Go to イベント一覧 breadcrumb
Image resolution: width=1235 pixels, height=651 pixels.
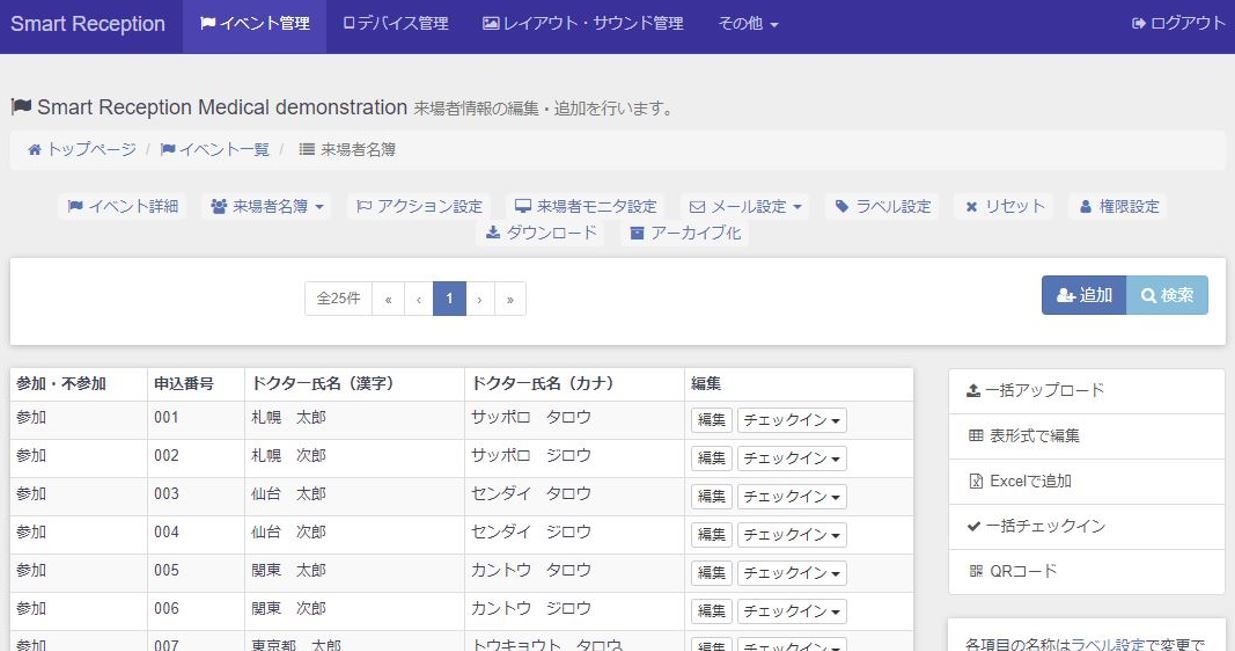215,150
